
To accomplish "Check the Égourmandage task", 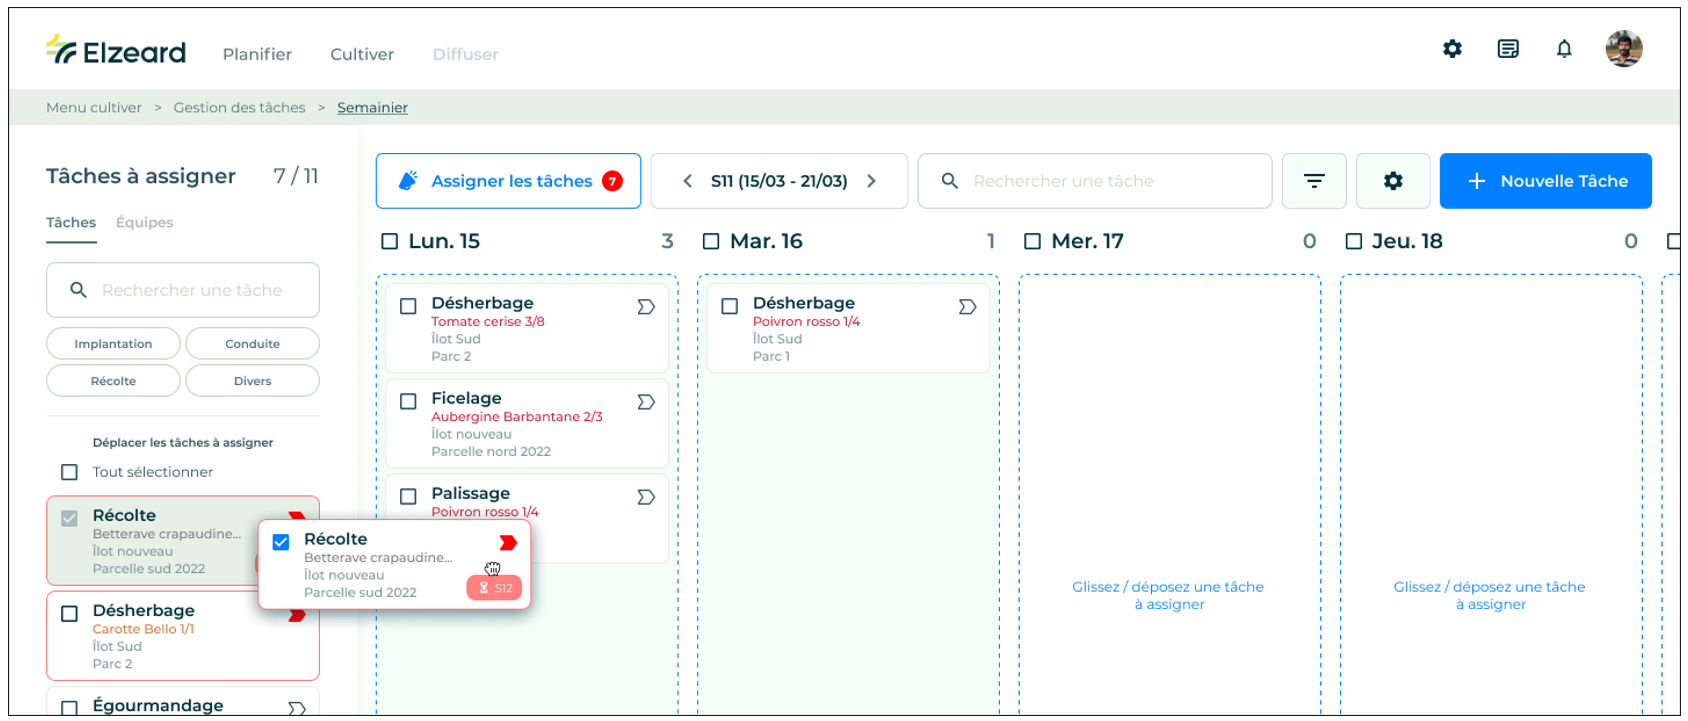I will pos(69,708).
